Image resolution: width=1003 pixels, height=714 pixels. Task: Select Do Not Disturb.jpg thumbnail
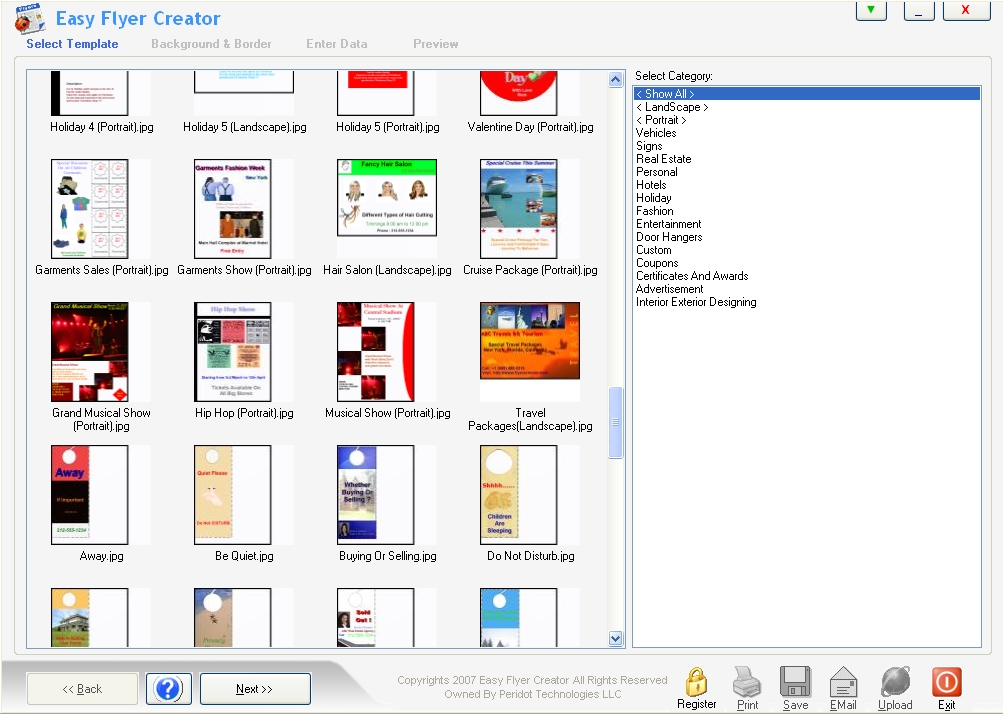tap(519, 495)
